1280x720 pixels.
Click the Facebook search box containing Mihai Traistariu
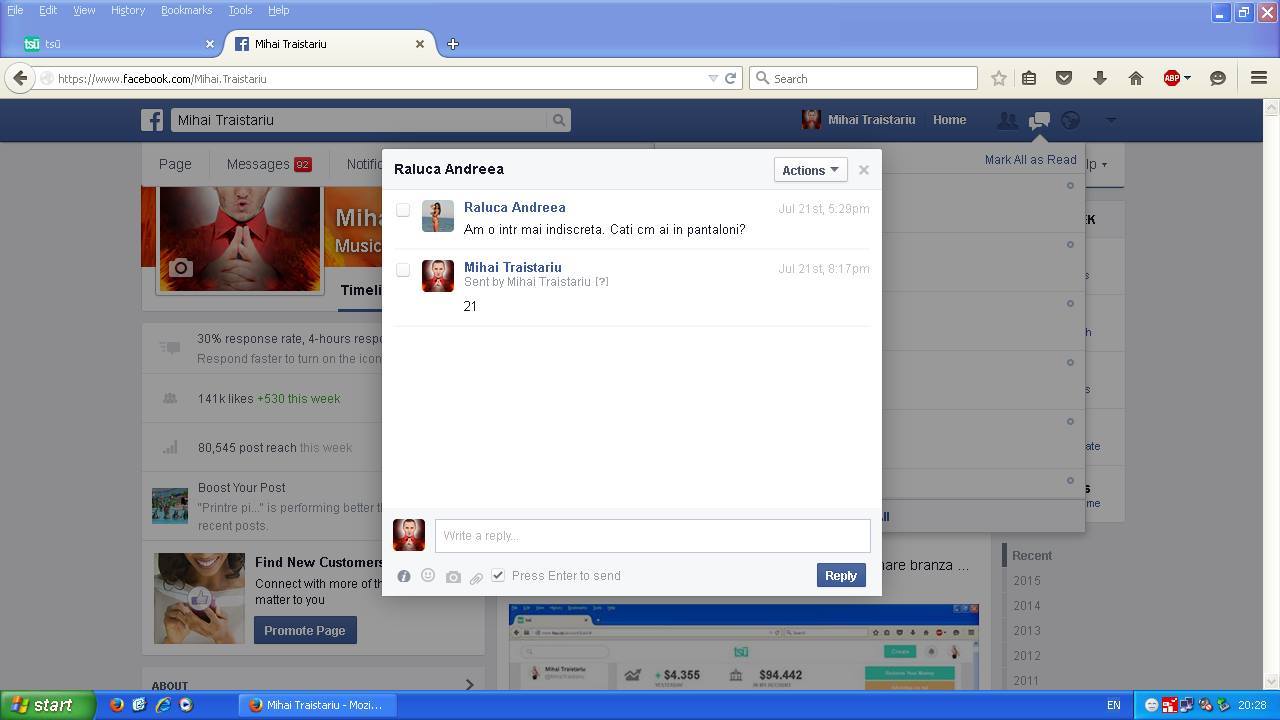(x=360, y=120)
